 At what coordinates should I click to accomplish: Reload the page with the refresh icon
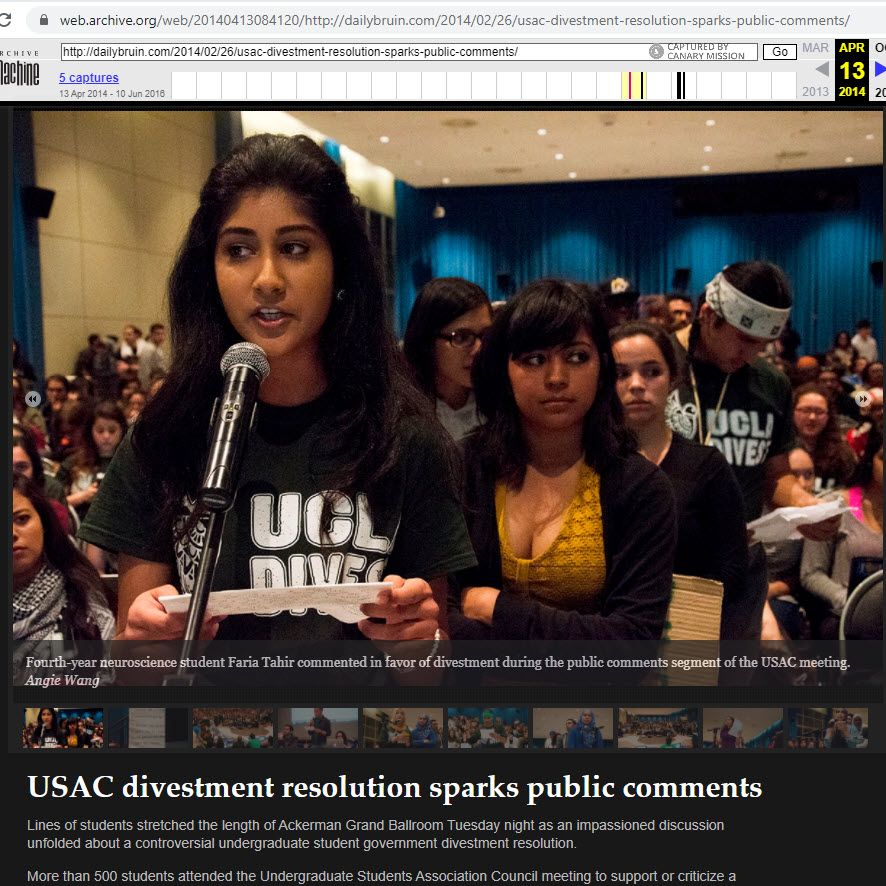[7, 17]
